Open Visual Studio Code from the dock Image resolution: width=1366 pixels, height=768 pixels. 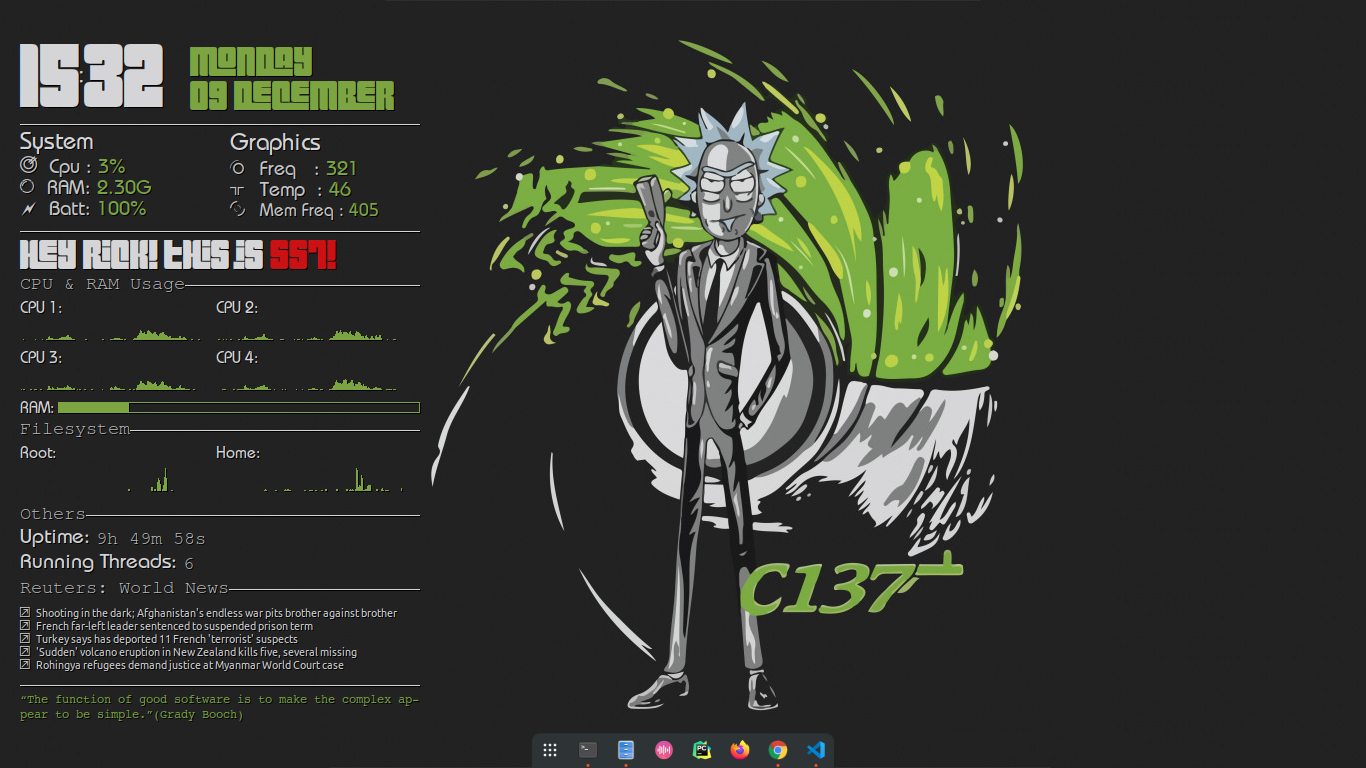[816, 750]
